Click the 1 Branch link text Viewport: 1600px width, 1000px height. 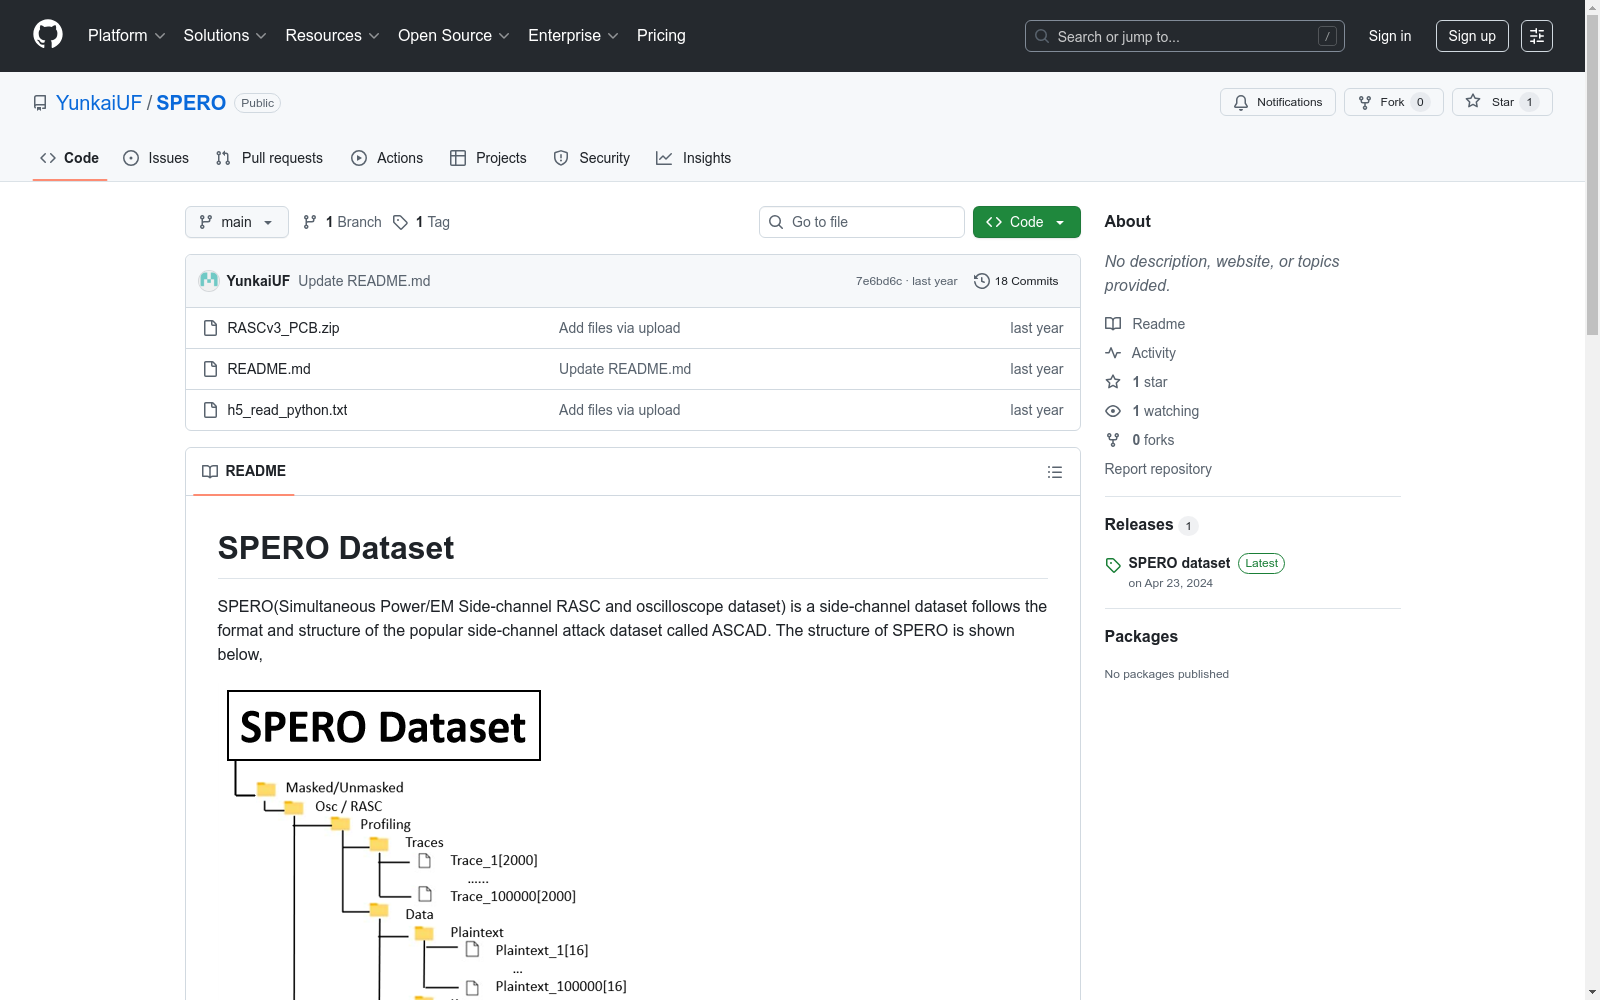pos(353,222)
